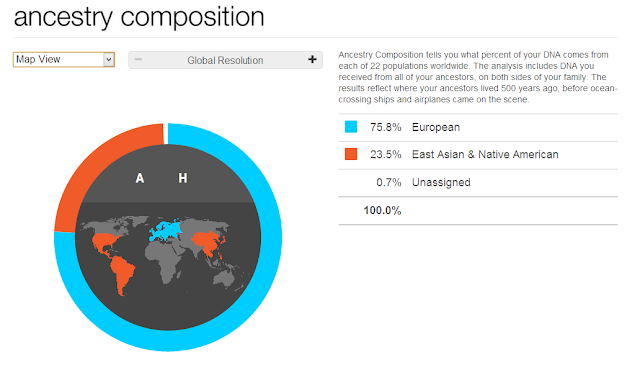Viewport: 640px width, 365px height.
Task: Decrease resolution with the minus icon
Action: point(138,60)
